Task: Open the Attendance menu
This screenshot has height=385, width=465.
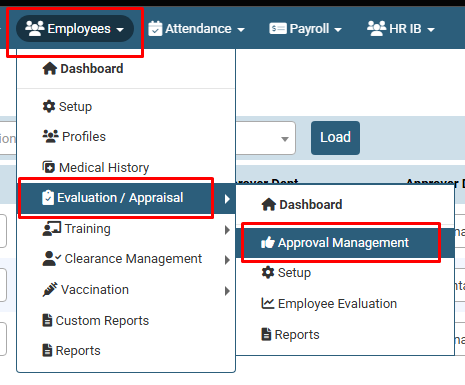Action: point(196,29)
